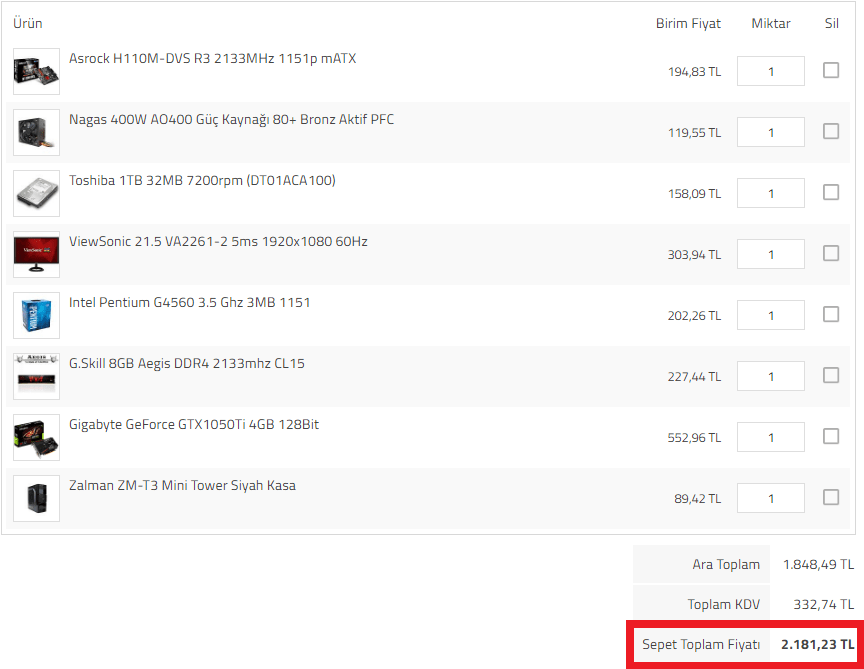
Task: Click the 158,09 TL price
Action: coord(694,194)
